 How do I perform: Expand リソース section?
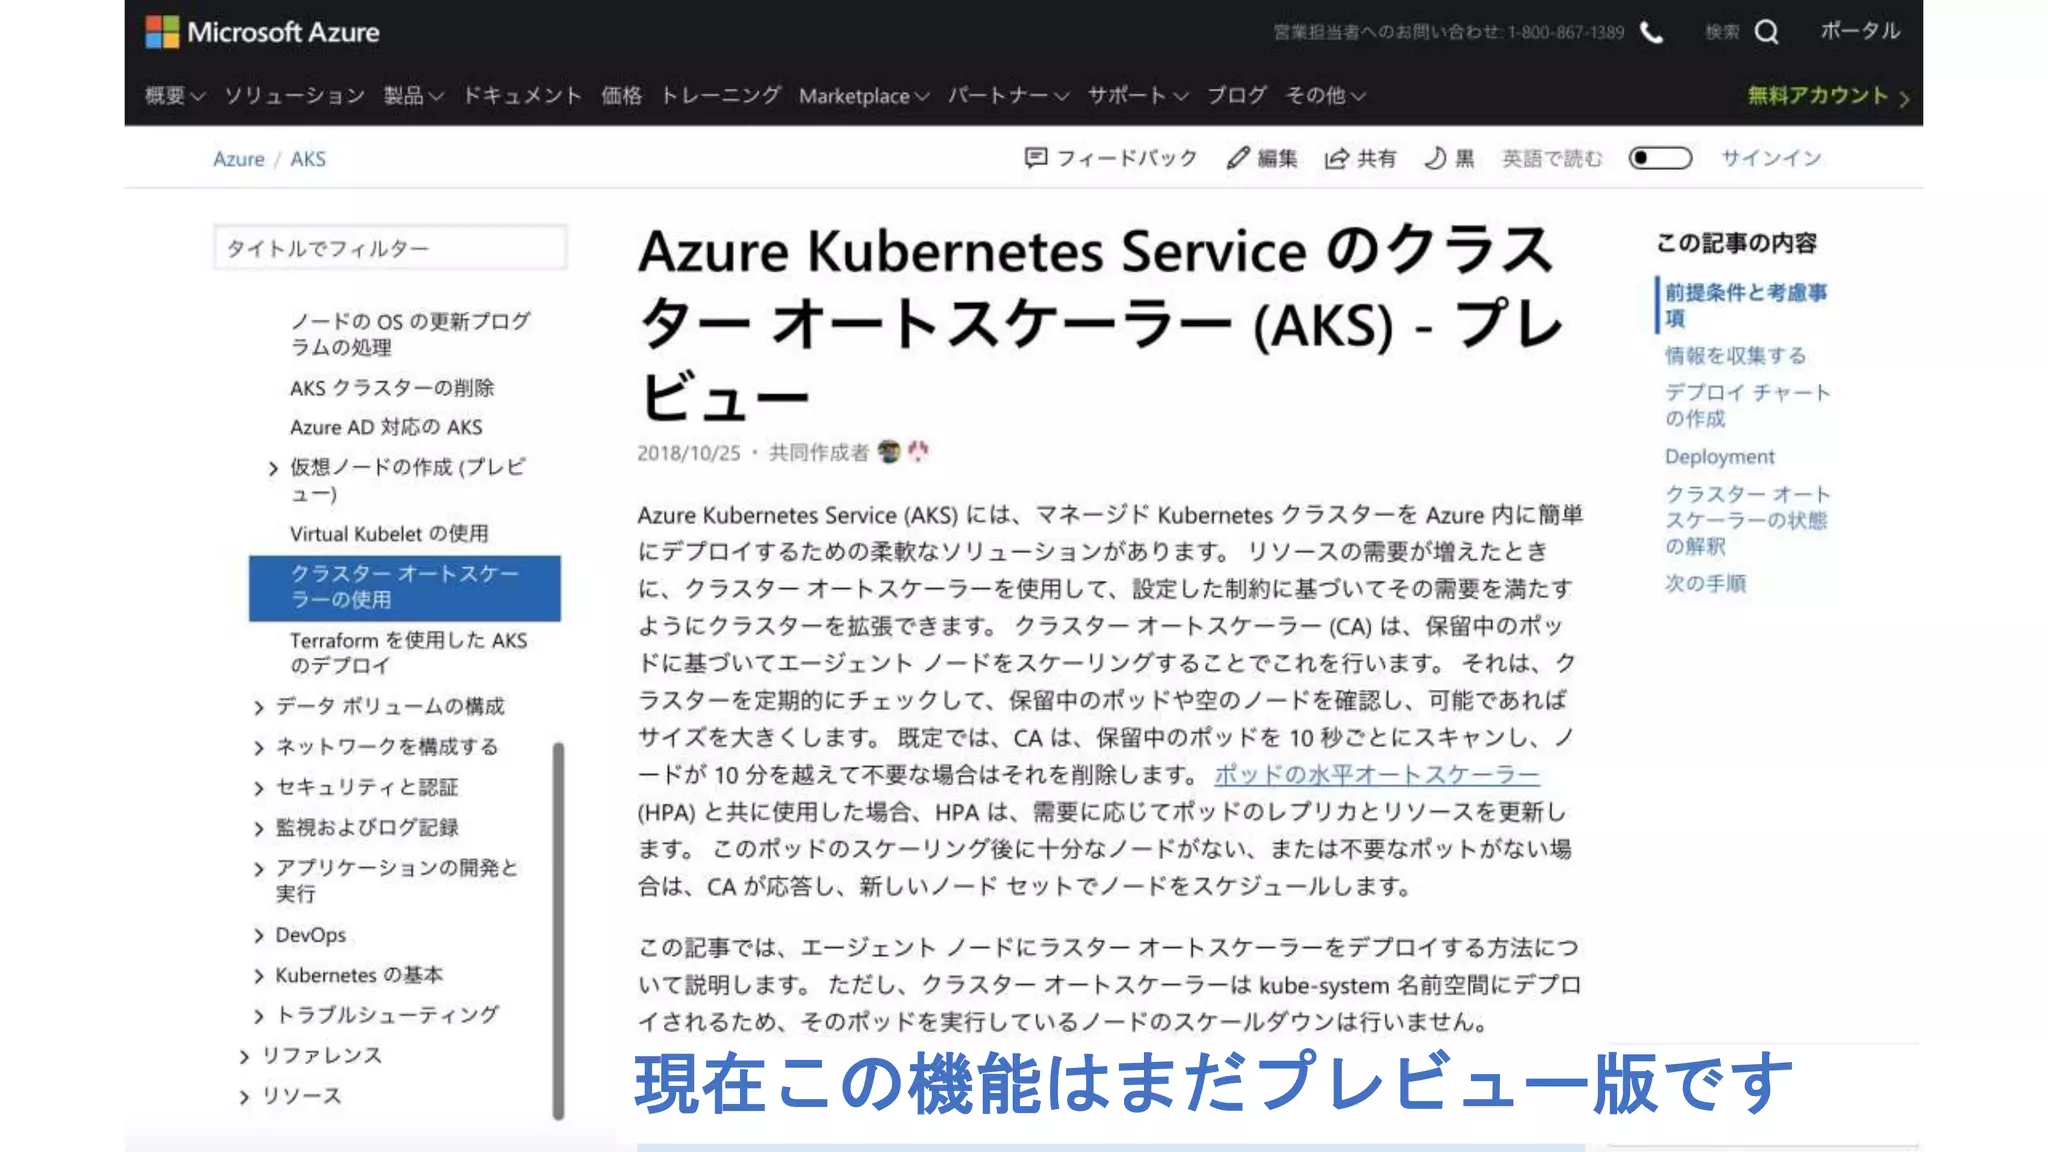coord(245,1097)
